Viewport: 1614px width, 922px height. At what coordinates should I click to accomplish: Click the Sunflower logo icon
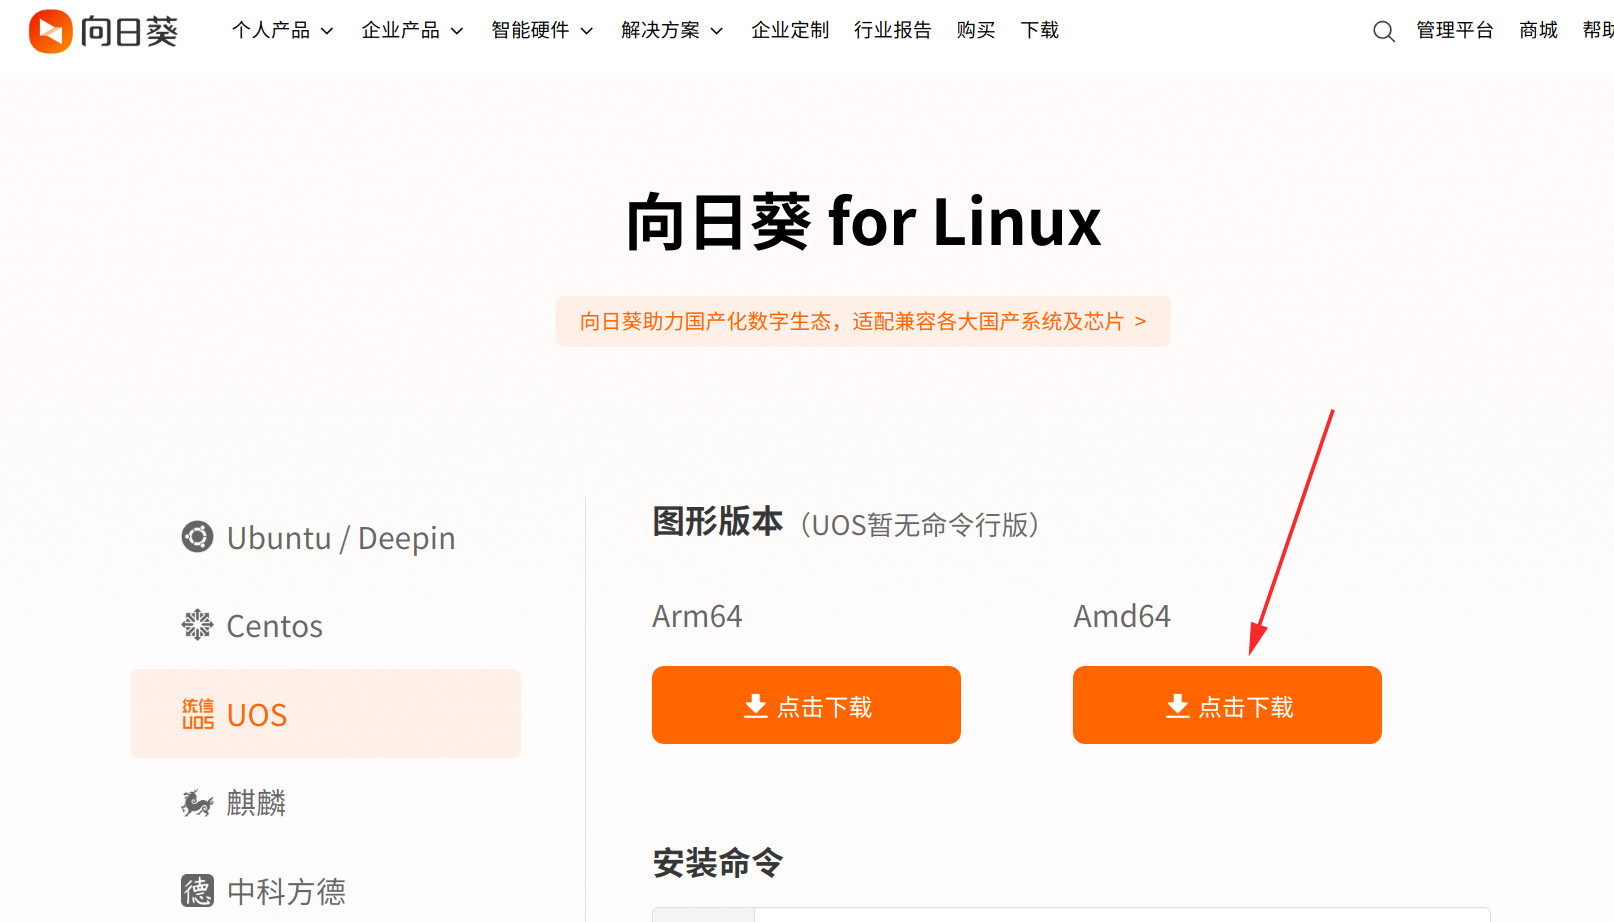click(x=50, y=31)
